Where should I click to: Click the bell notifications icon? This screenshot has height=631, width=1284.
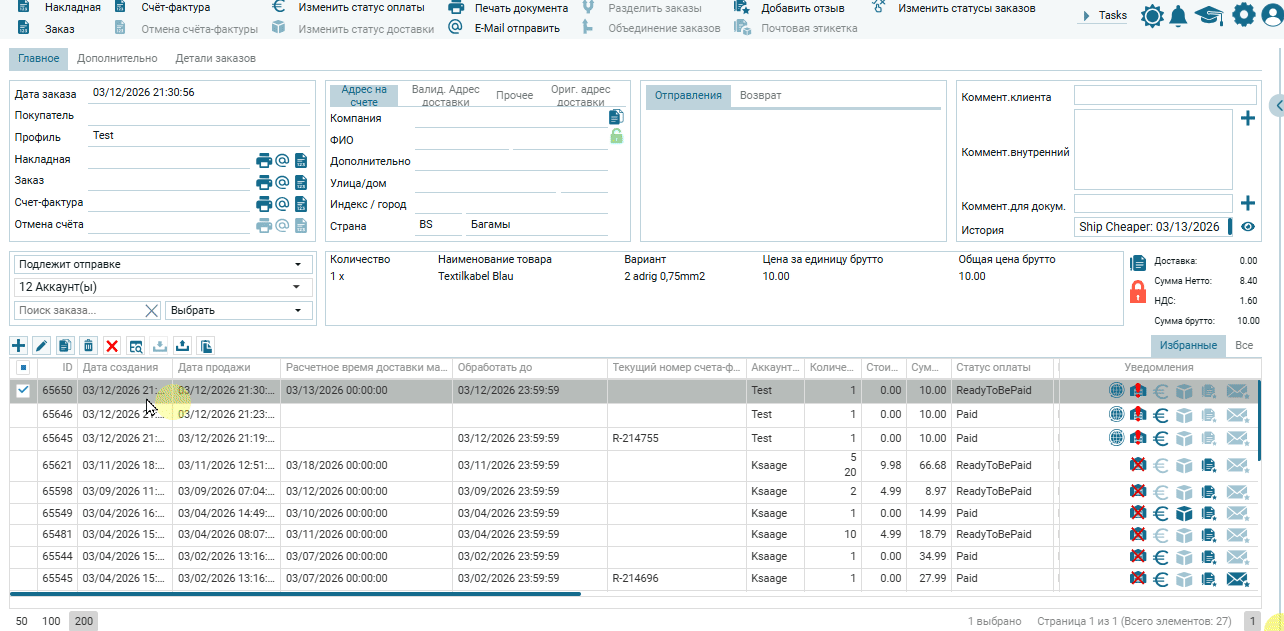(1179, 16)
